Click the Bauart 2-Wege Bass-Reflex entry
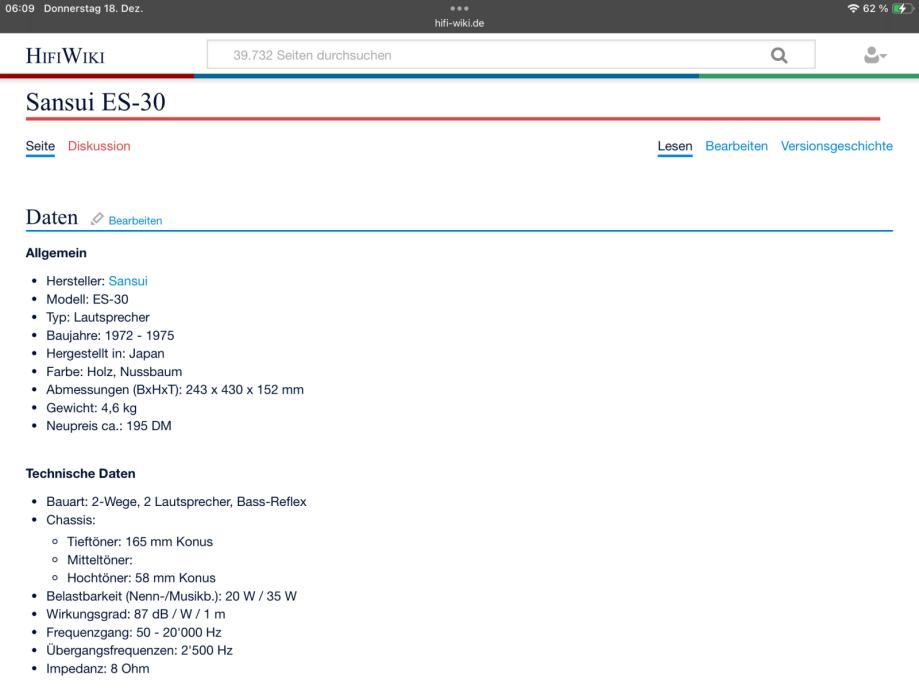The image size is (919, 690). [x=176, y=502]
